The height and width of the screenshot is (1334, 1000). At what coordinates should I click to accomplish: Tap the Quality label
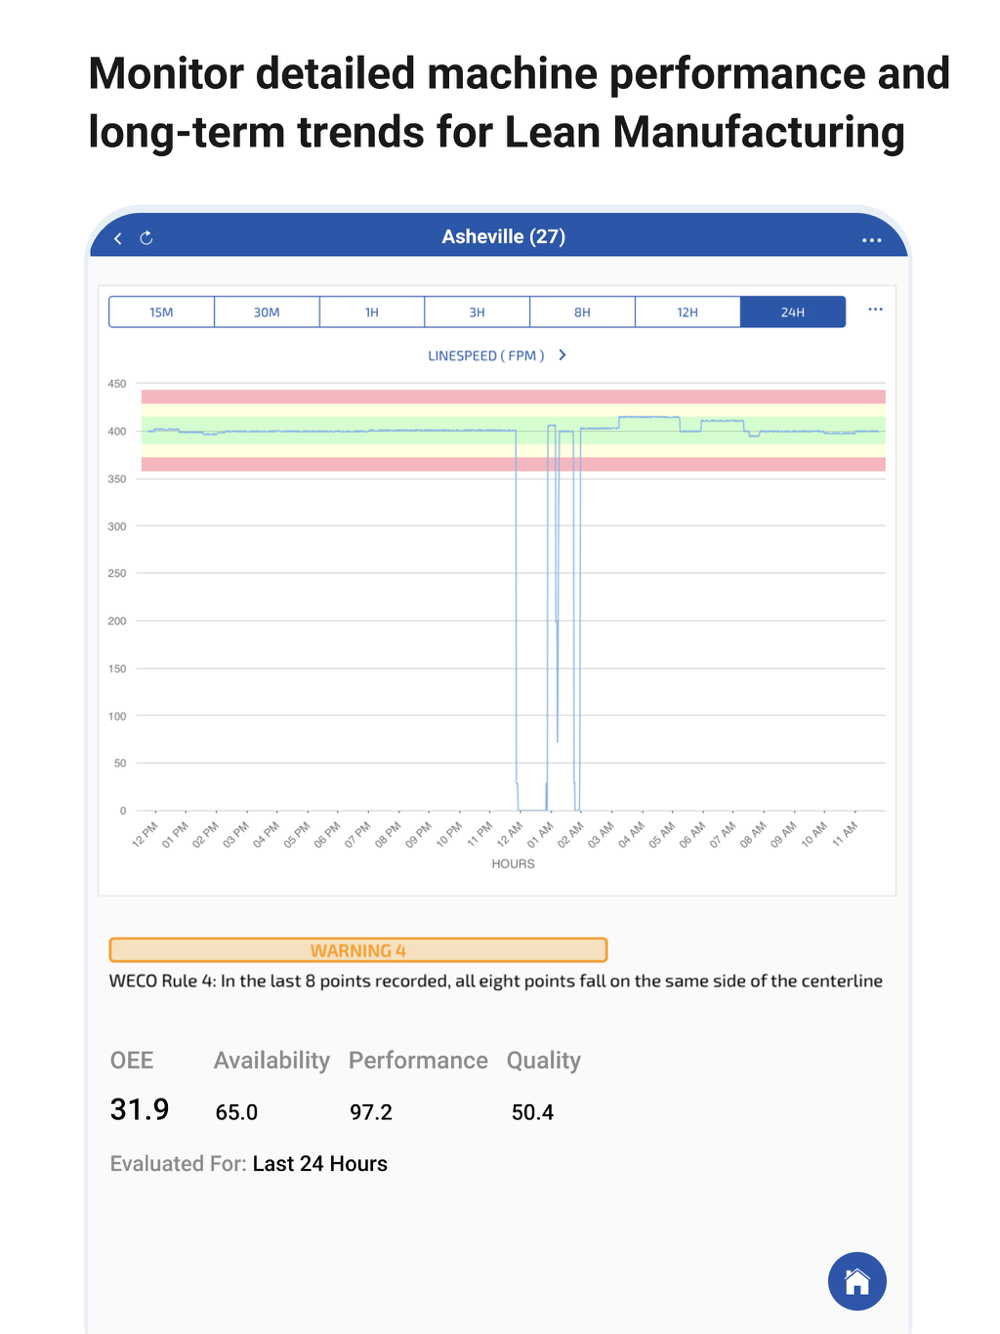tap(544, 1061)
